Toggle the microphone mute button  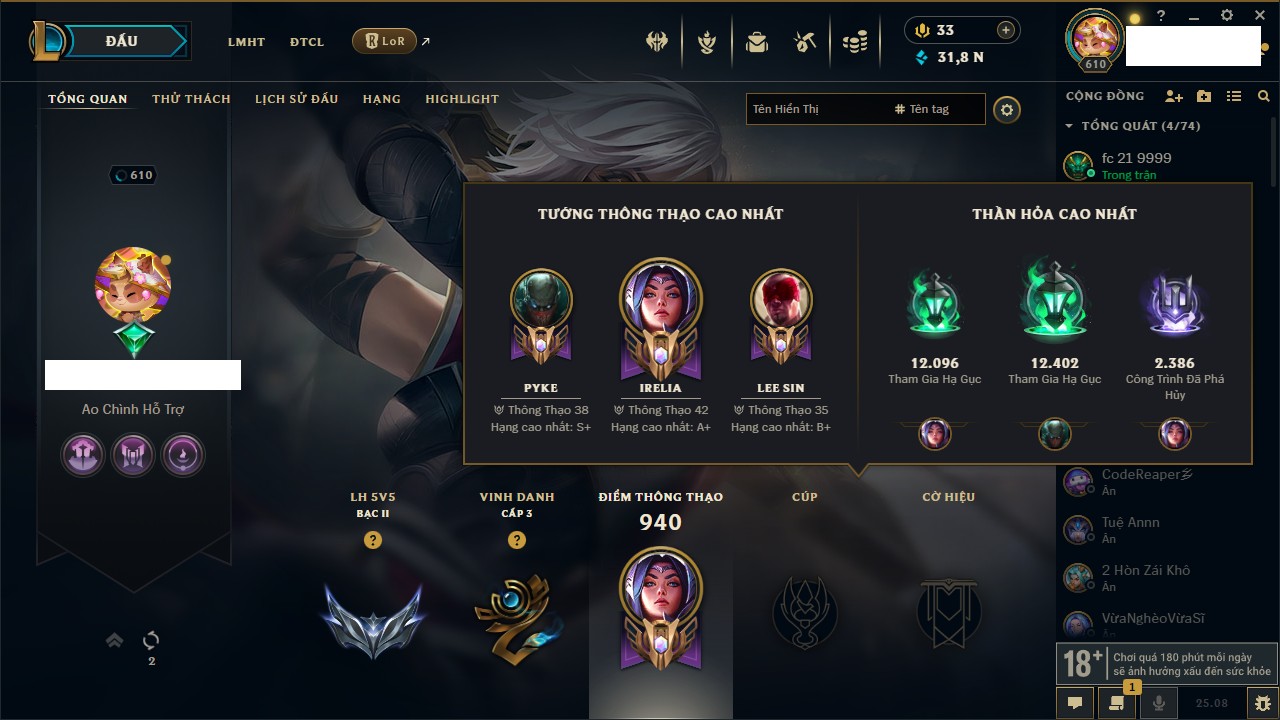(1159, 703)
